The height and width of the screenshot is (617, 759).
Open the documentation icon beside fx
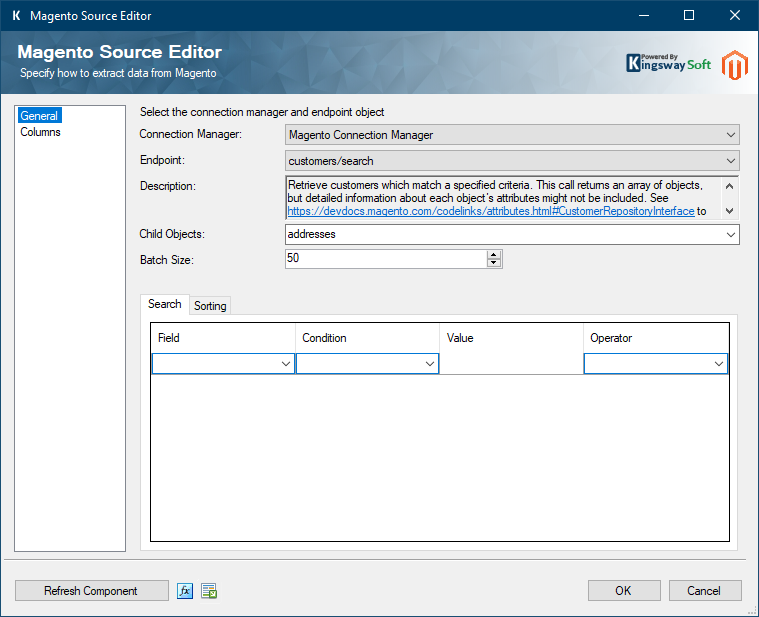209,591
